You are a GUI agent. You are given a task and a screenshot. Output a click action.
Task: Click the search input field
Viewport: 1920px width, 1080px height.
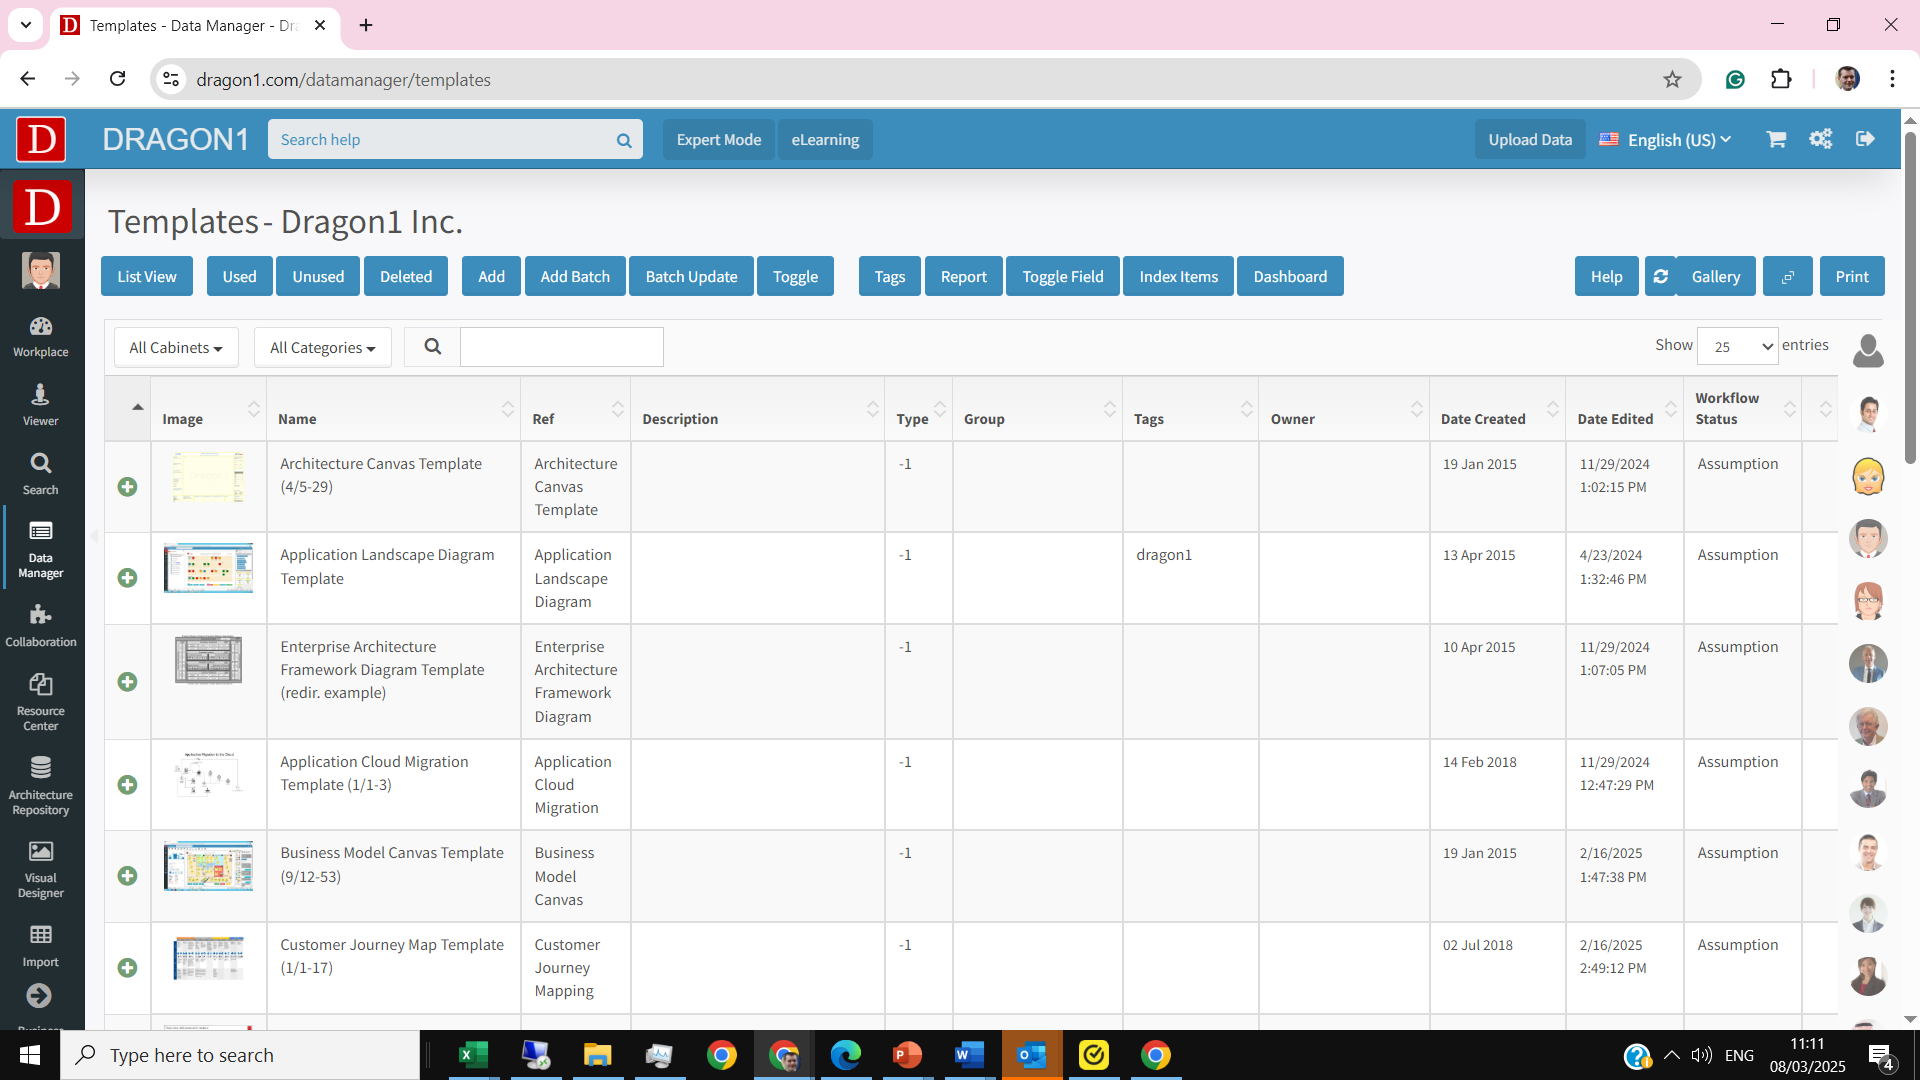click(x=562, y=347)
